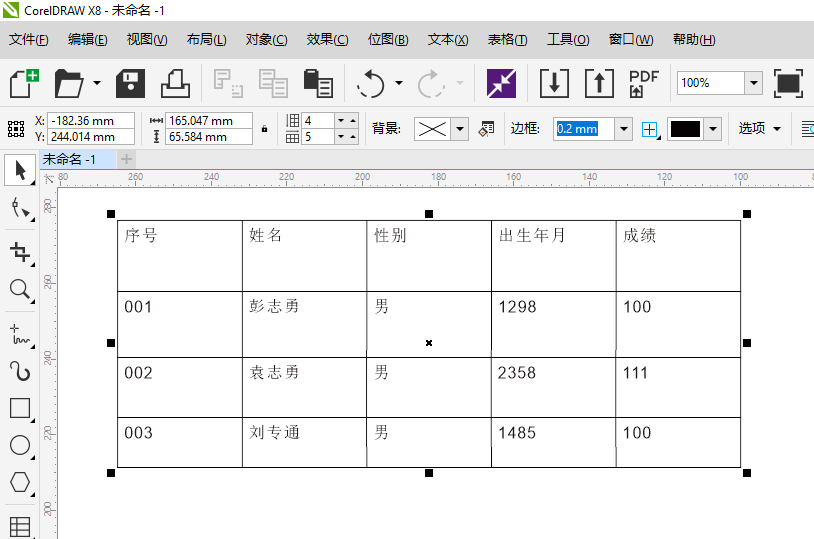Open the open-file dropdown arrow

pyautogui.click(x=97, y=83)
